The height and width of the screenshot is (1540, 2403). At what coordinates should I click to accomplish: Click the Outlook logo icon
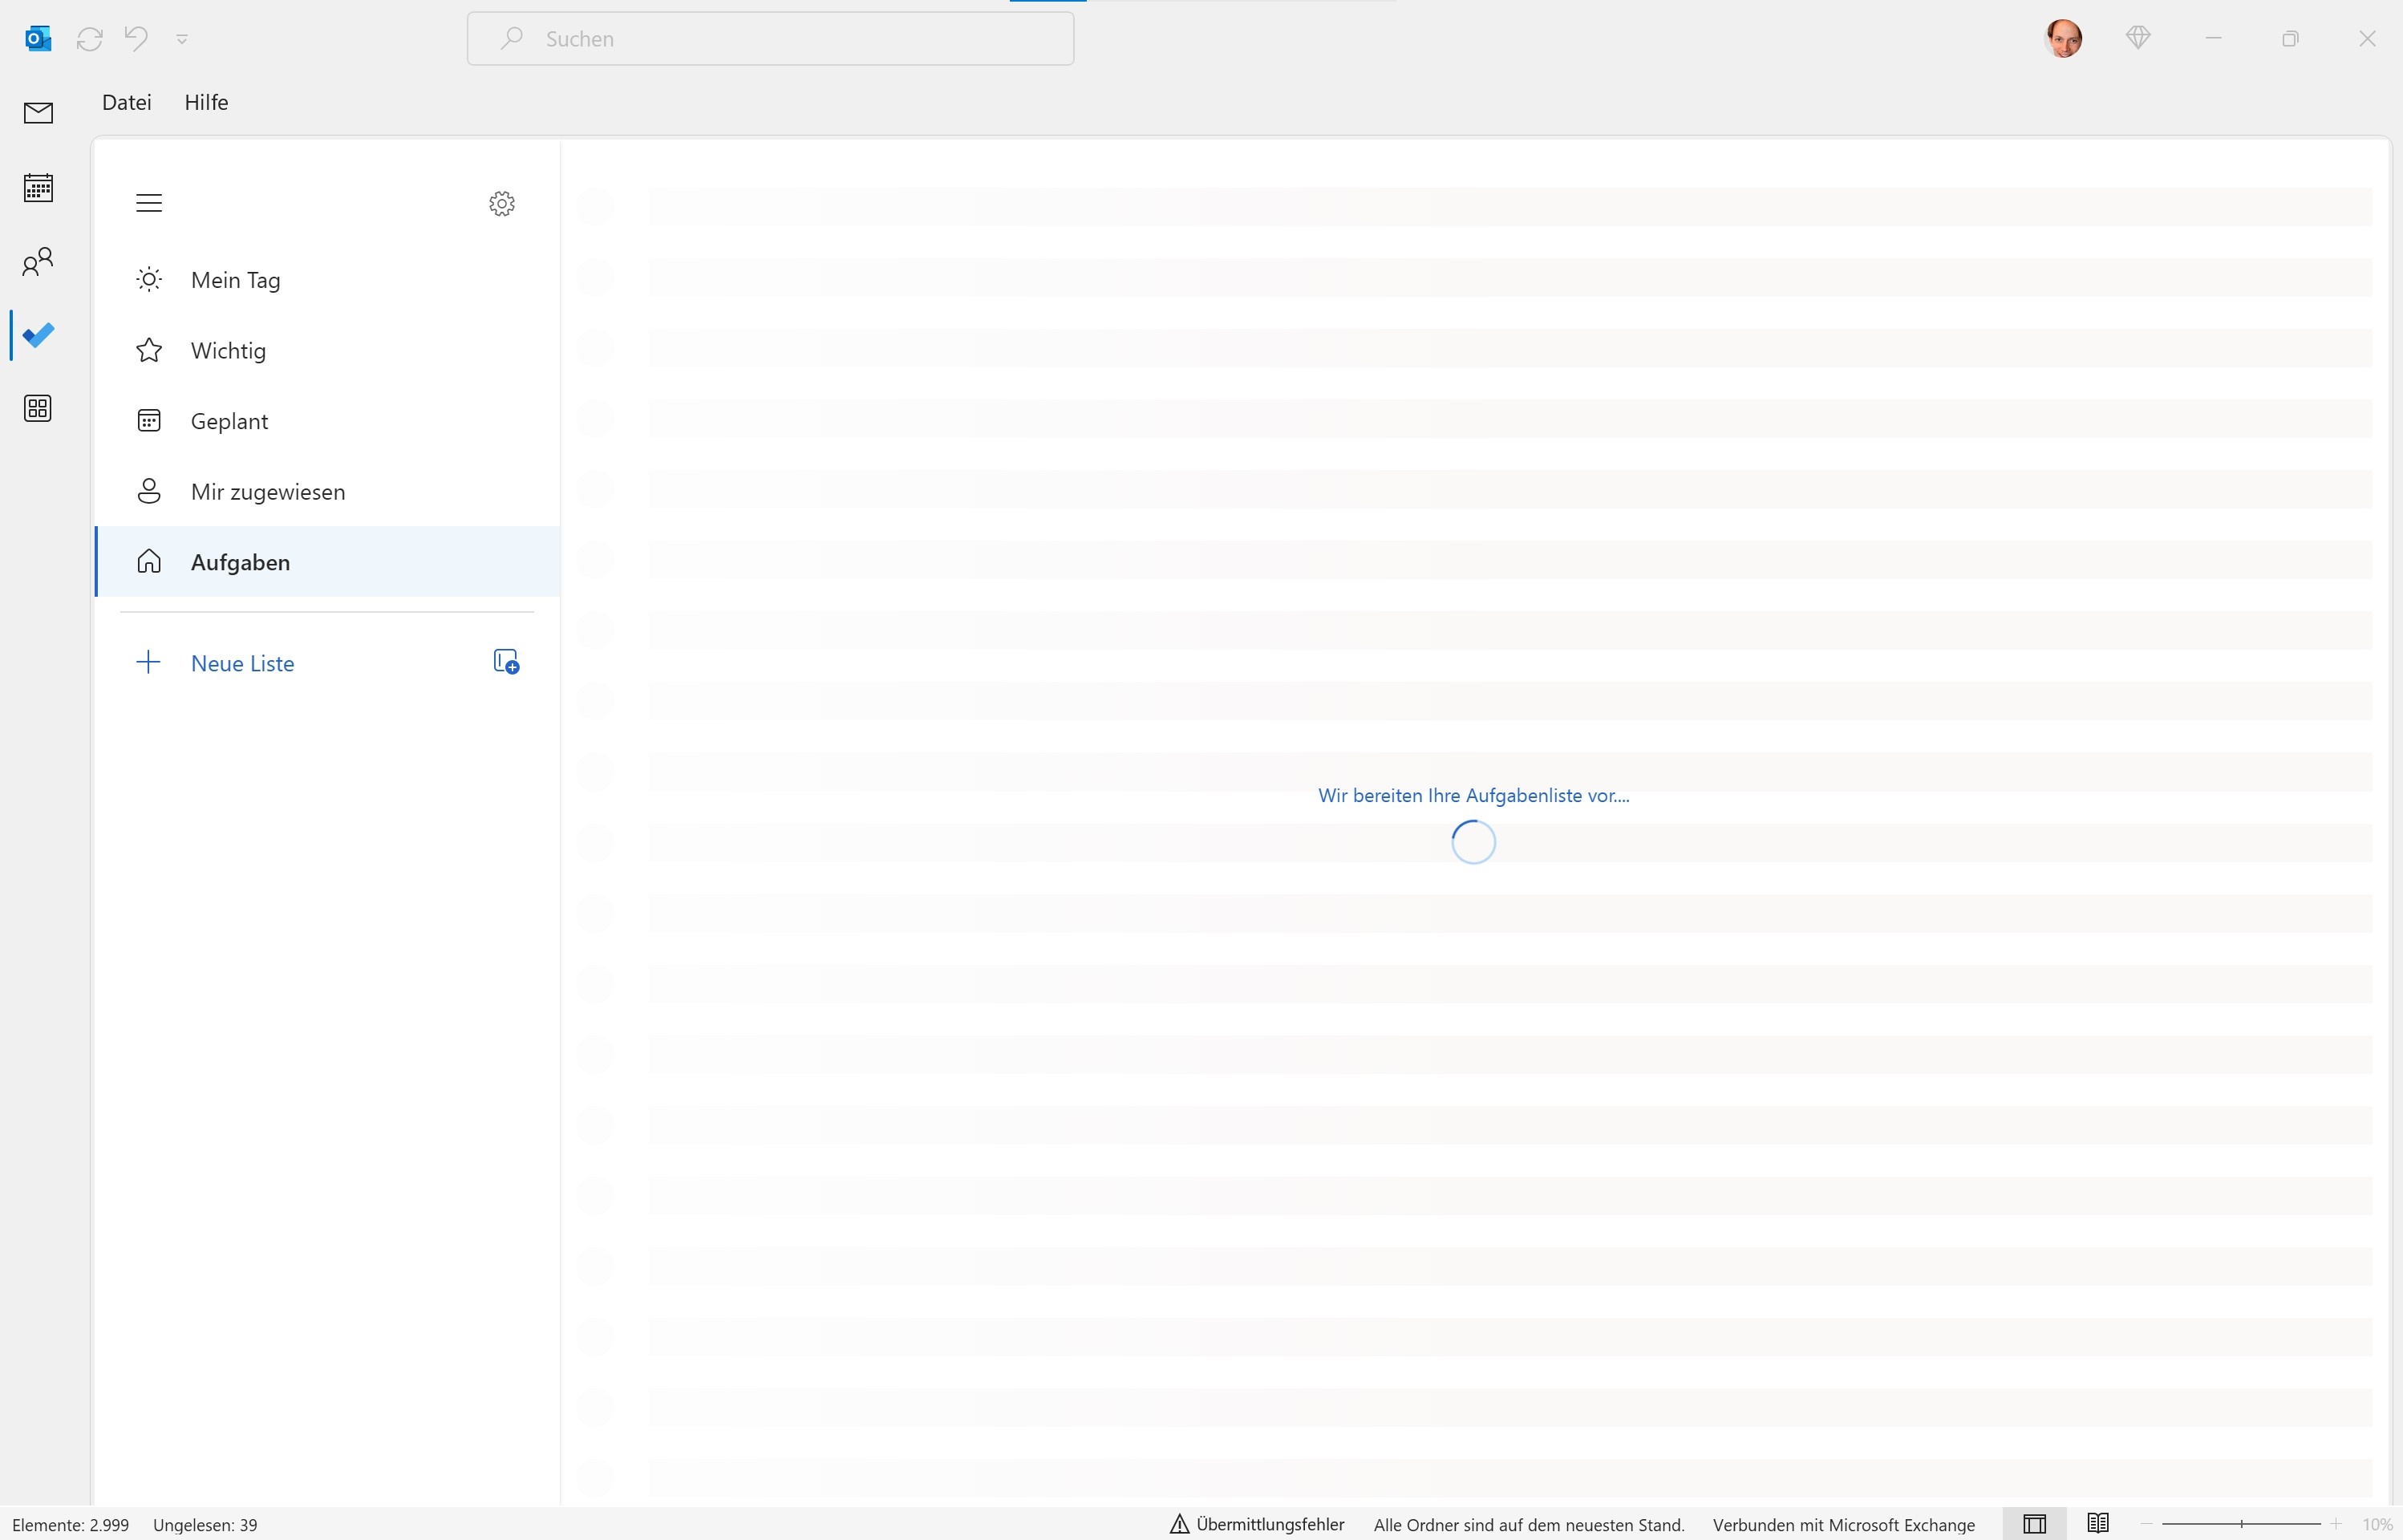coord(38,39)
